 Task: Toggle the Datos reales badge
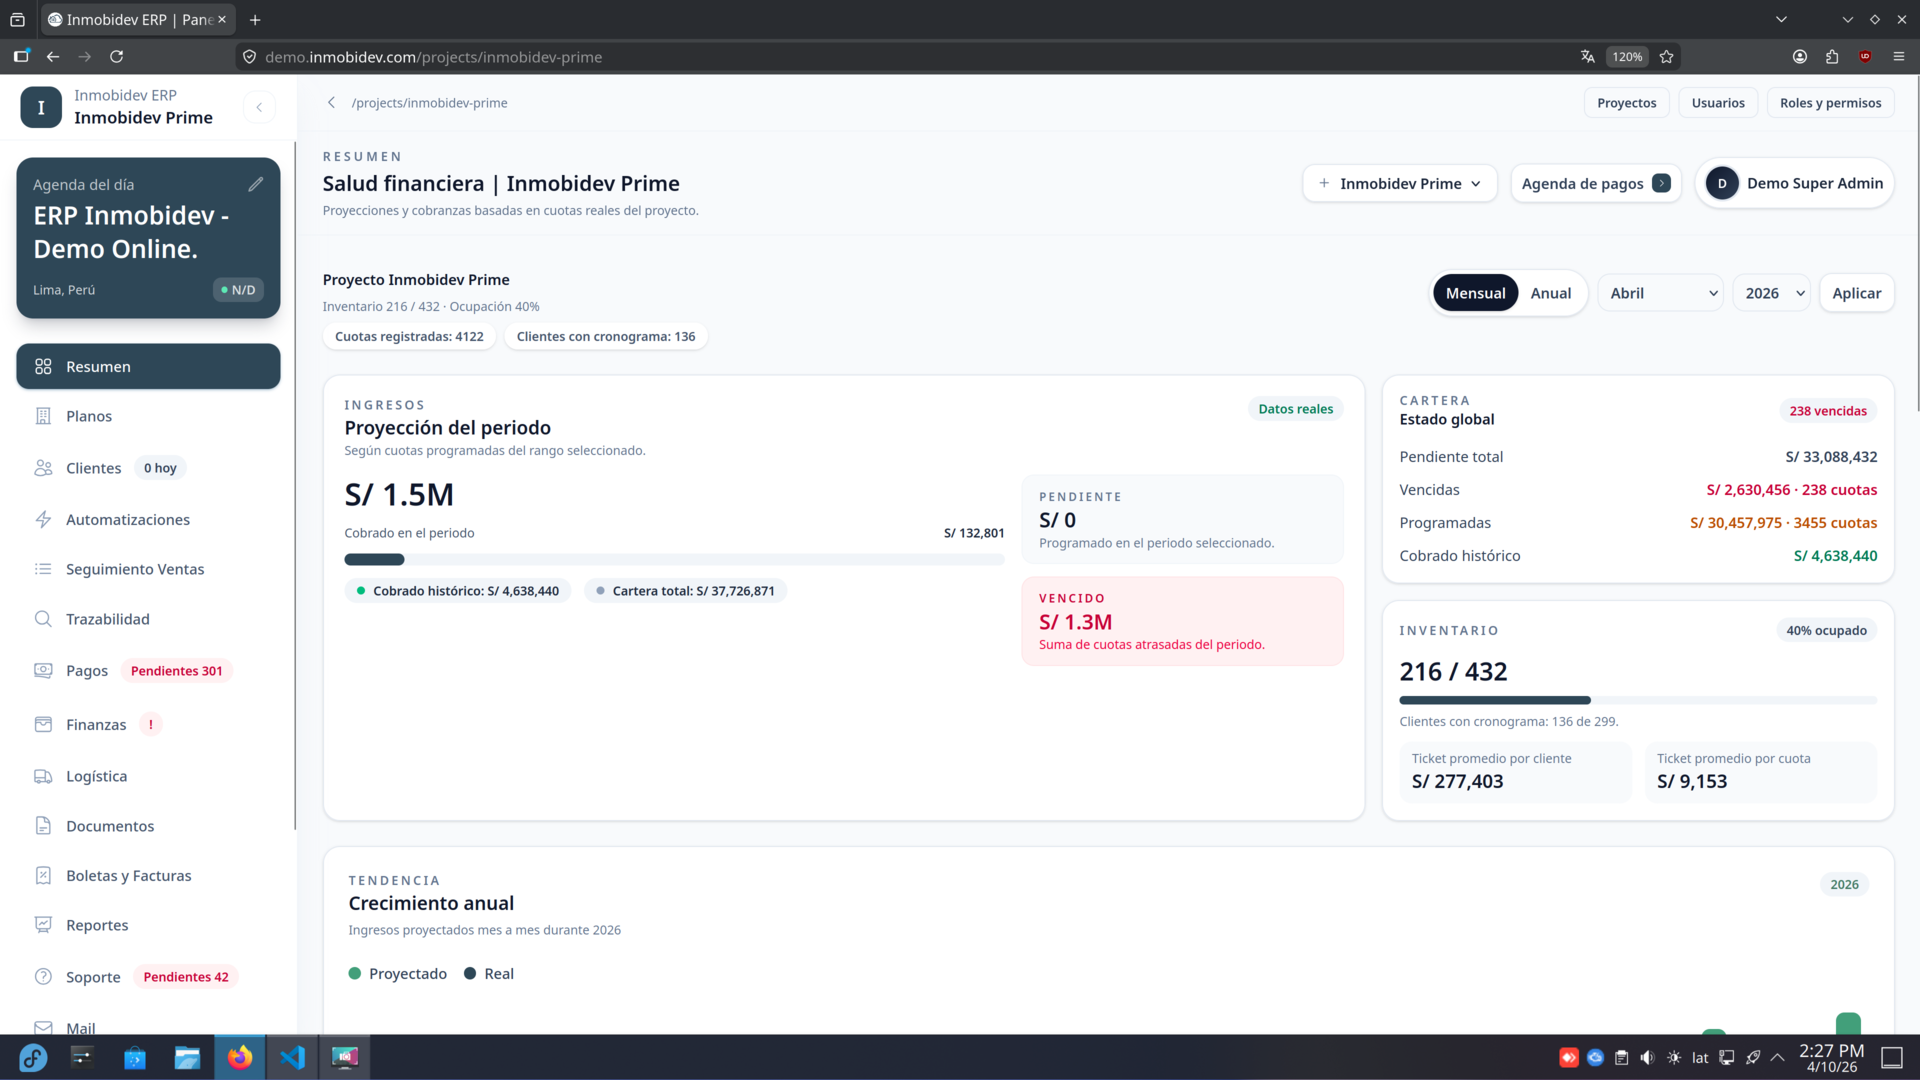pos(1295,408)
